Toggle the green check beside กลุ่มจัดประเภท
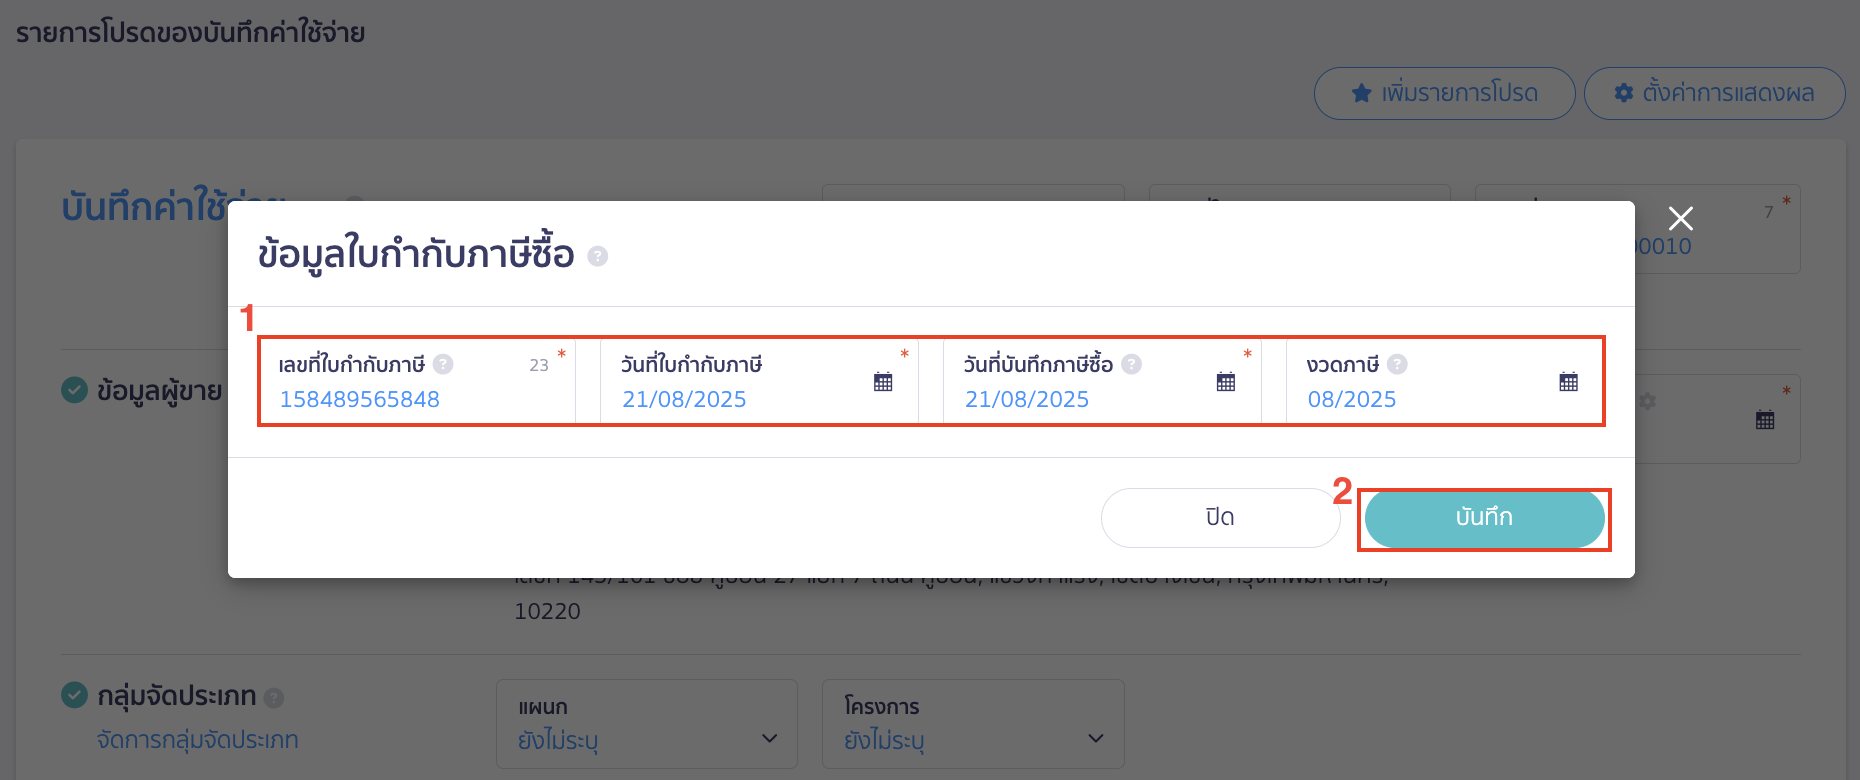This screenshot has height=780, width=1860. (74, 695)
